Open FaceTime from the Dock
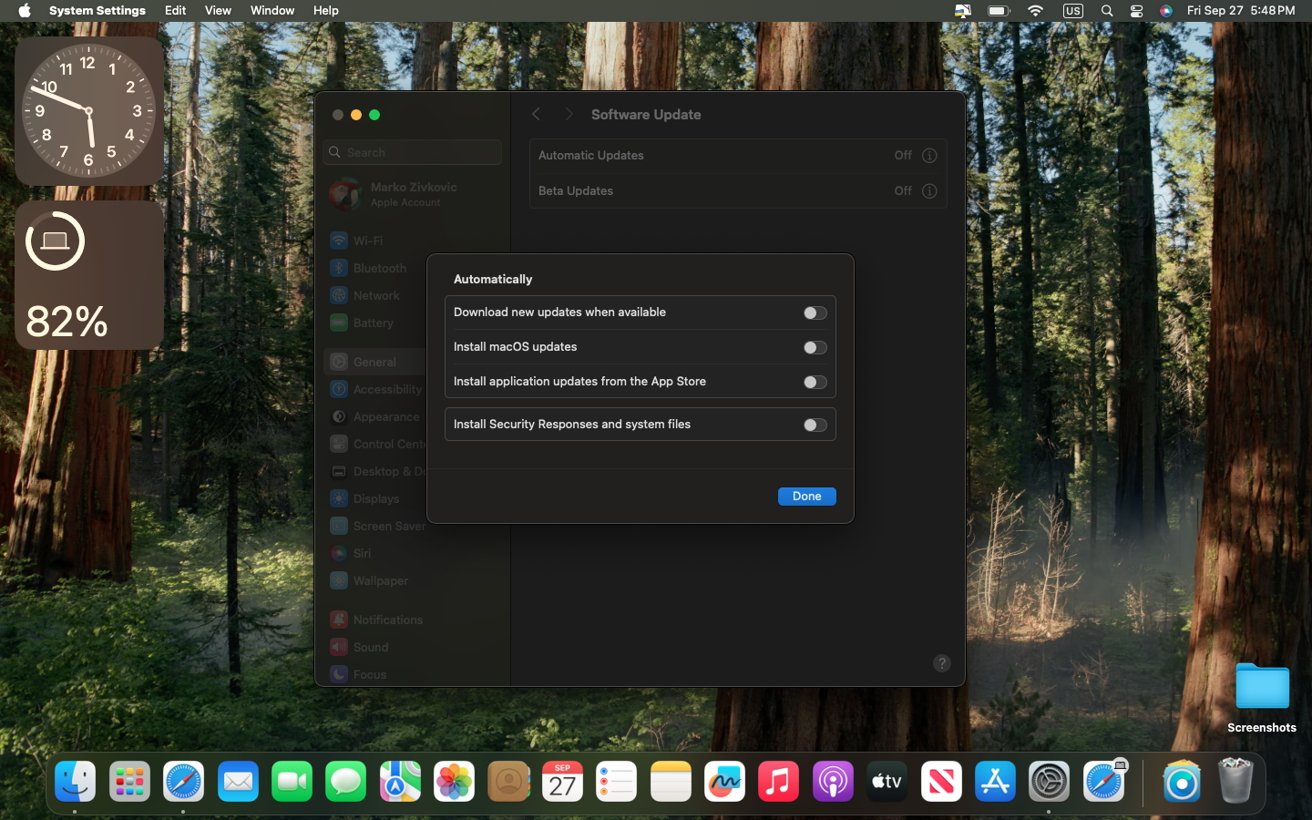This screenshot has width=1312, height=820. (x=292, y=781)
